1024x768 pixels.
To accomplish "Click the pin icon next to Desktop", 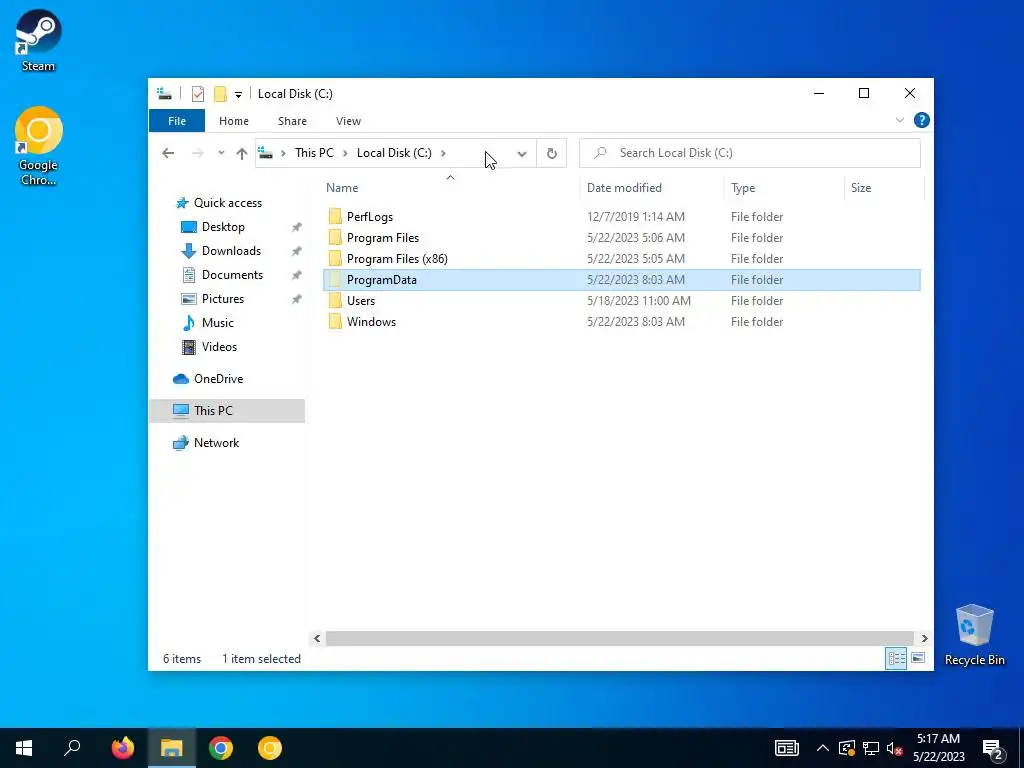I will click(x=296, y=227).
